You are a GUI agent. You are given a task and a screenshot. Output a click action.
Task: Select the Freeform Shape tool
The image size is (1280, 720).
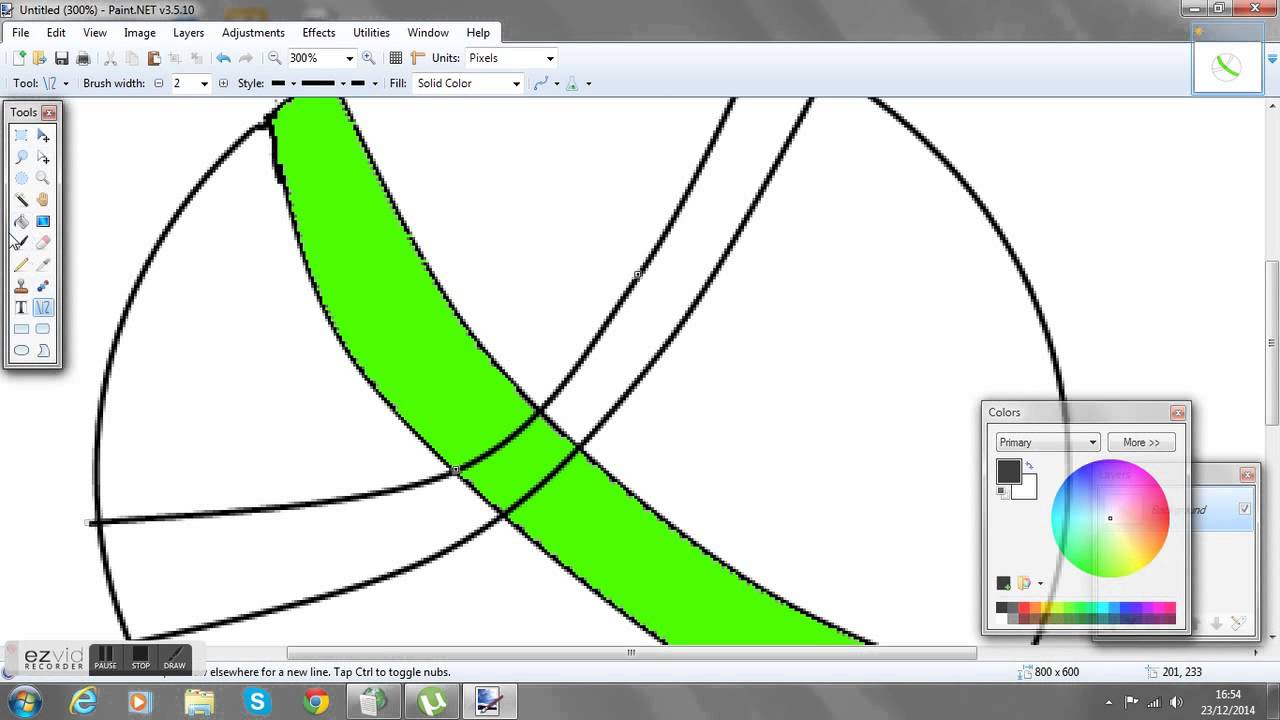(x=43, y=350)
